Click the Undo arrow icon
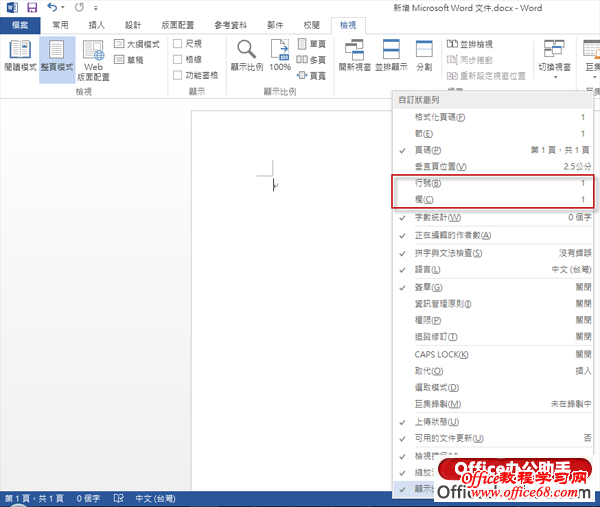This screenshot has width=600, height=507. pyautogui.click(x=52, y=7)
